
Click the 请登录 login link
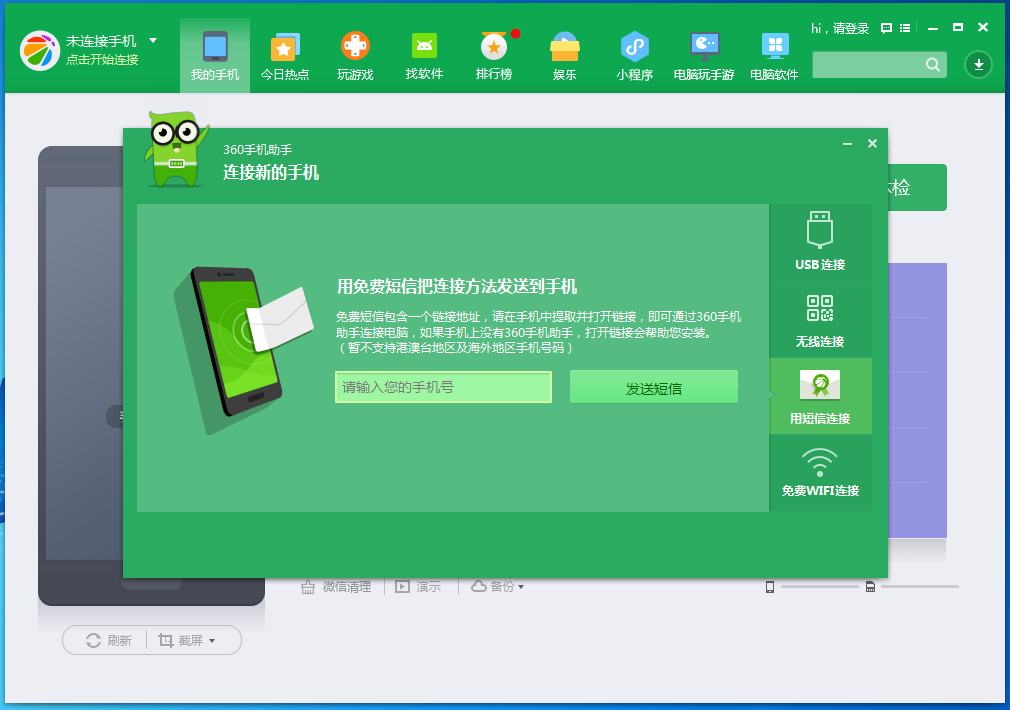tap(851, 29)
